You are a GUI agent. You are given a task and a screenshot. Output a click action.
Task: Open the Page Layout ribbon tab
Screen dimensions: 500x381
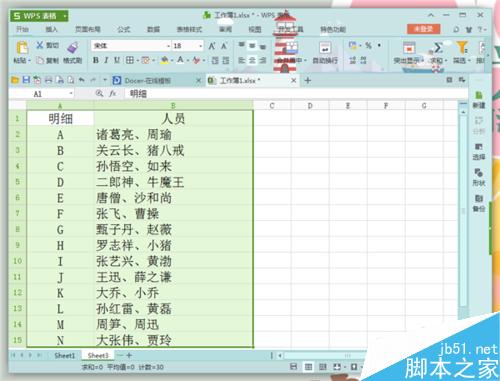(x=88, y=29)
